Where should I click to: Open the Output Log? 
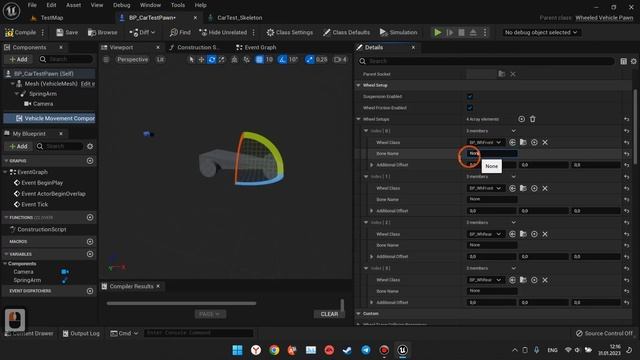pyautogui.click(x=81, y=333)
